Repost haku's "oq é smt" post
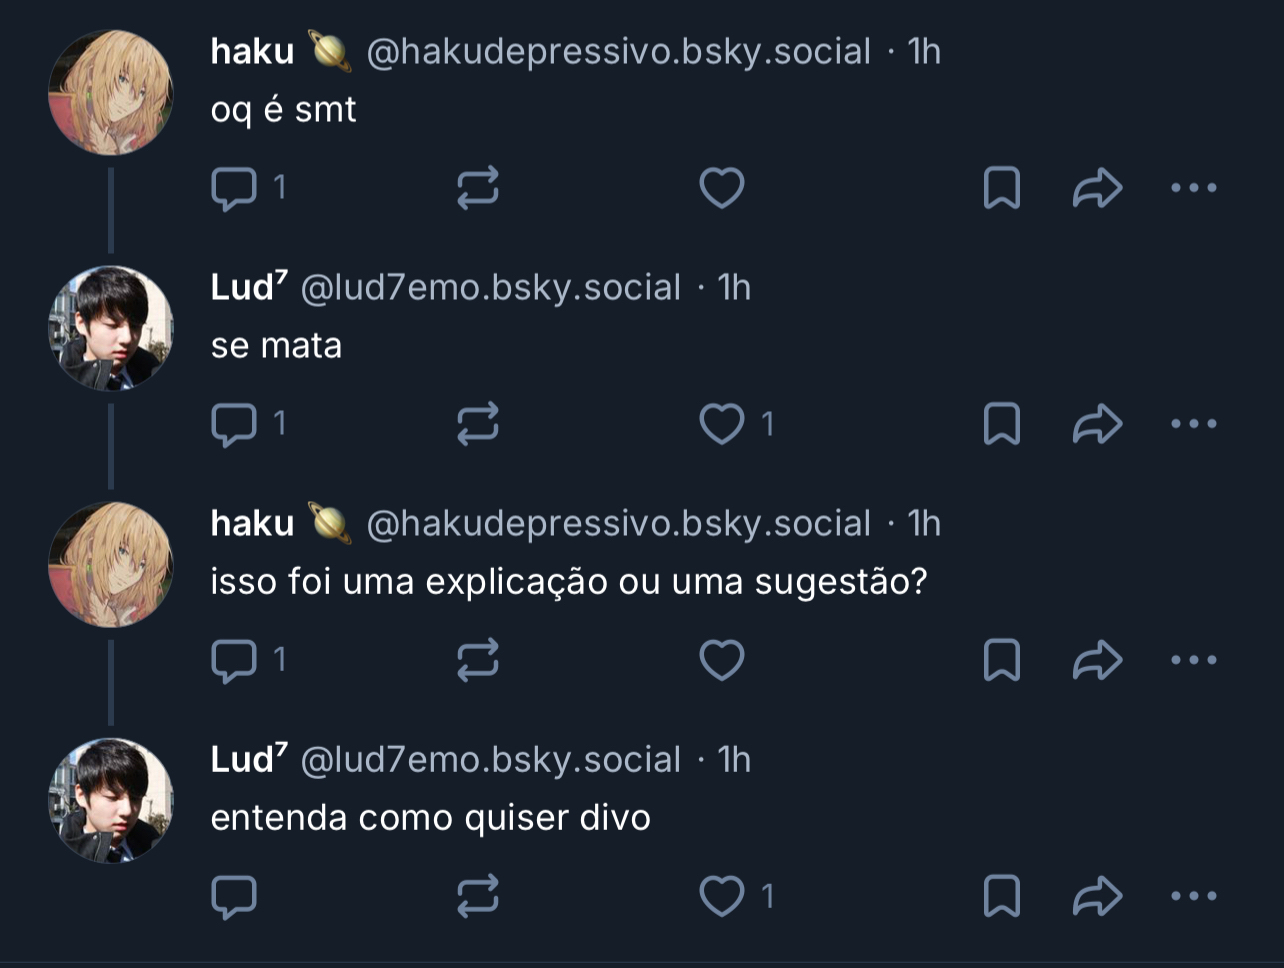 coord(477,189)
